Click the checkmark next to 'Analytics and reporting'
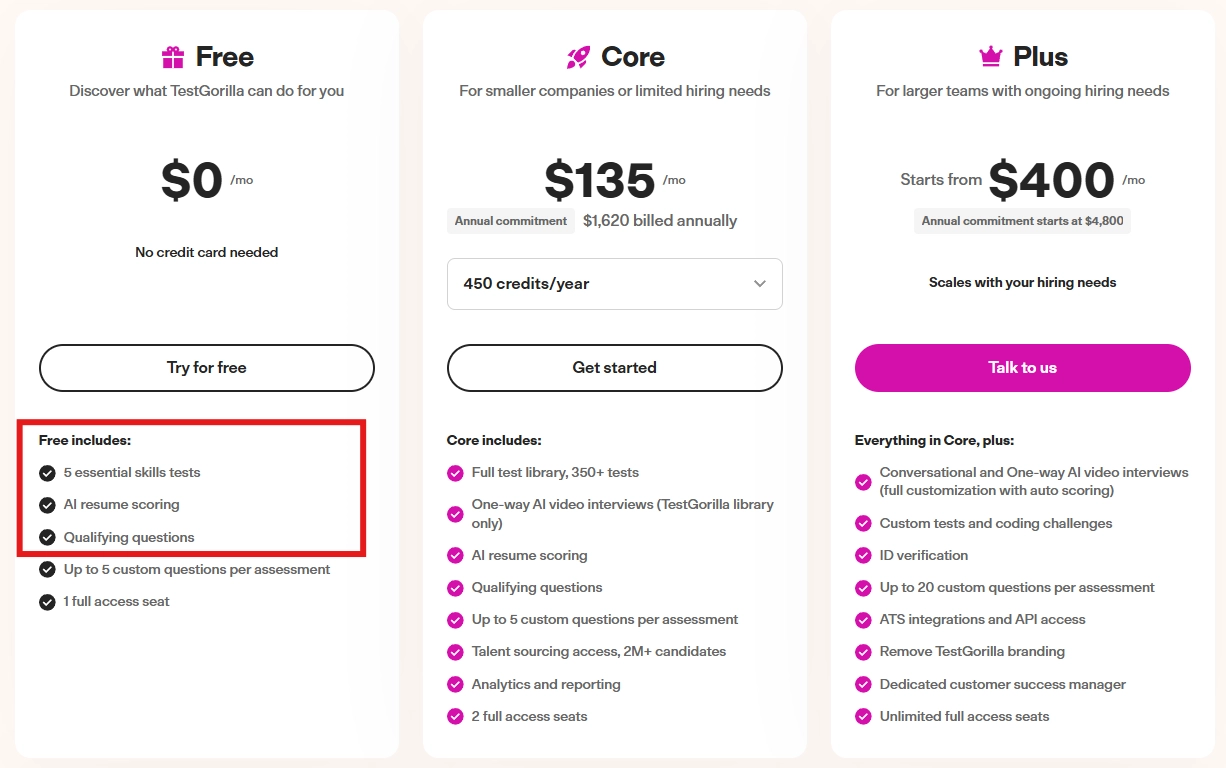This screenshot has height=768, width=1226. click(456, 684)
